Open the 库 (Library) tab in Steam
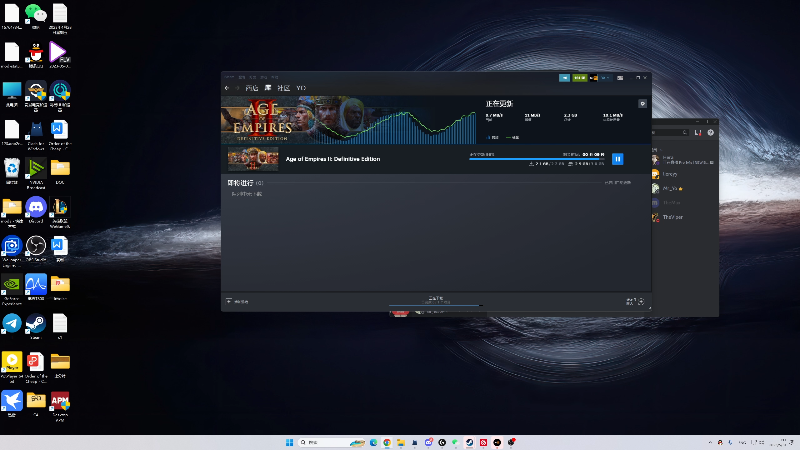 click(267, 88)
